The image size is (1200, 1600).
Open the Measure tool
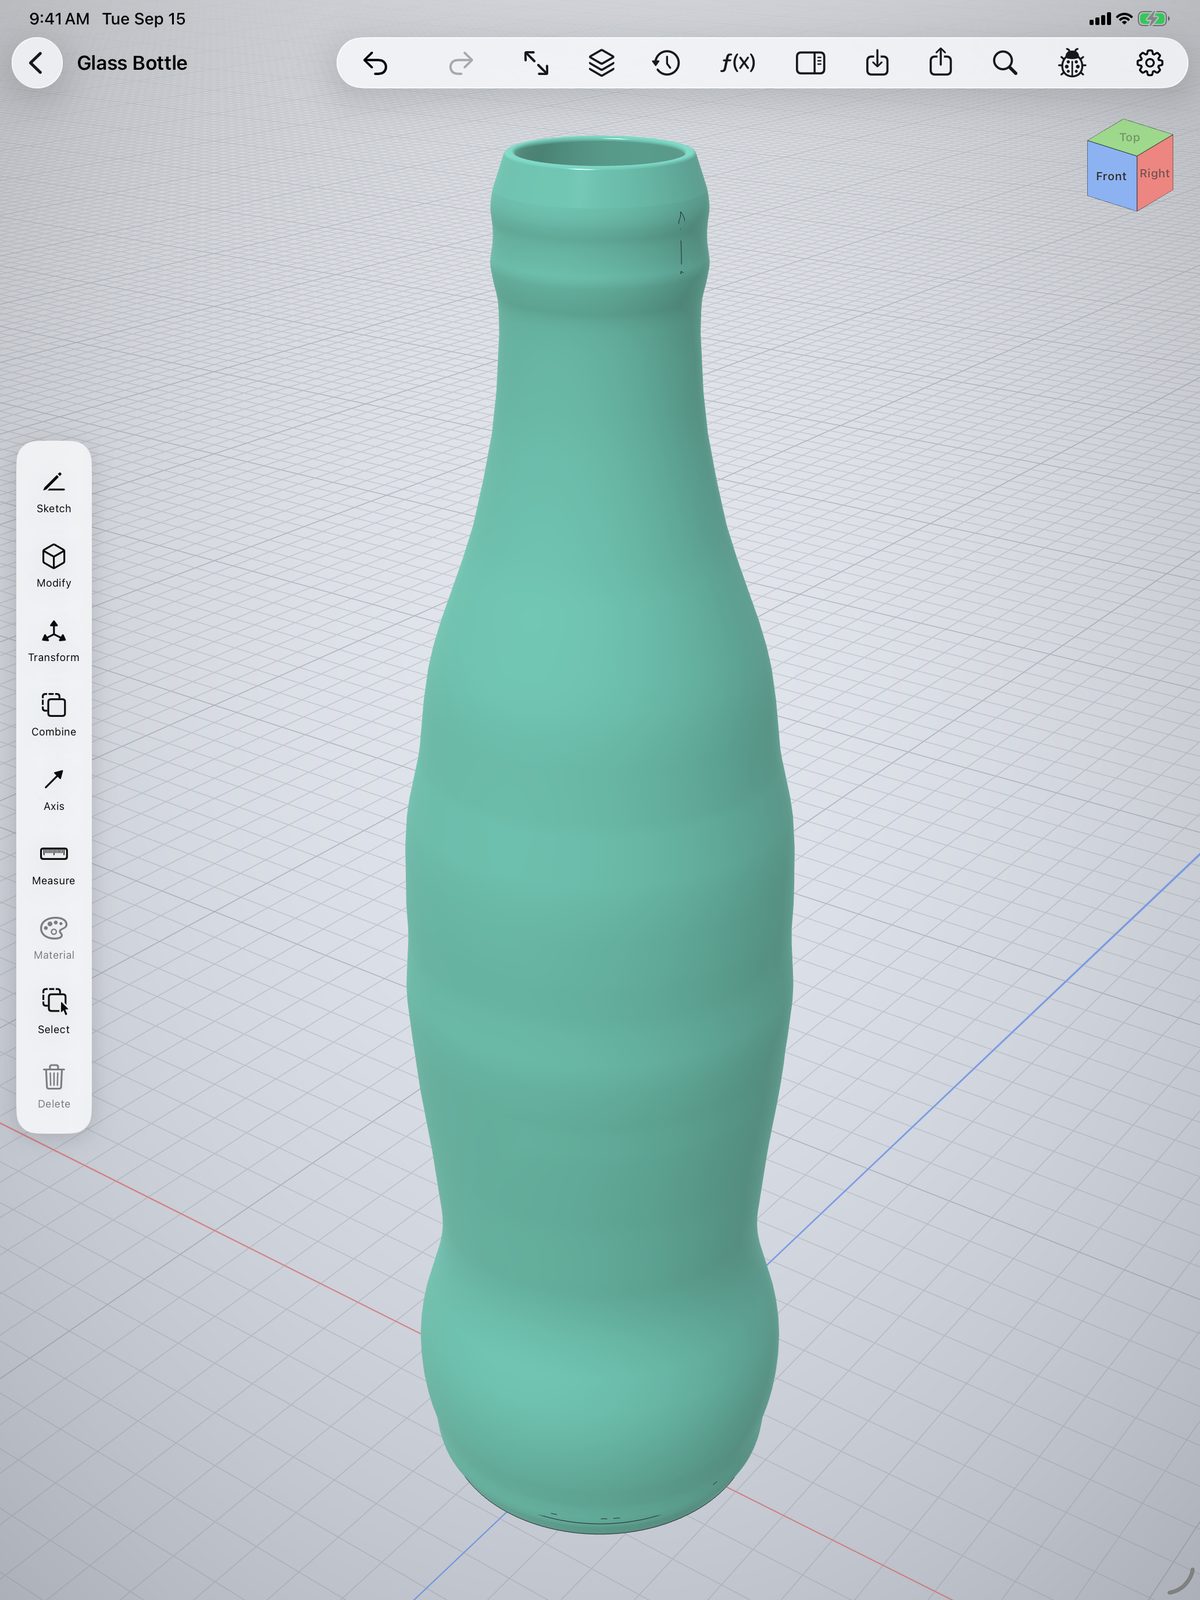[x=54, y=864]
